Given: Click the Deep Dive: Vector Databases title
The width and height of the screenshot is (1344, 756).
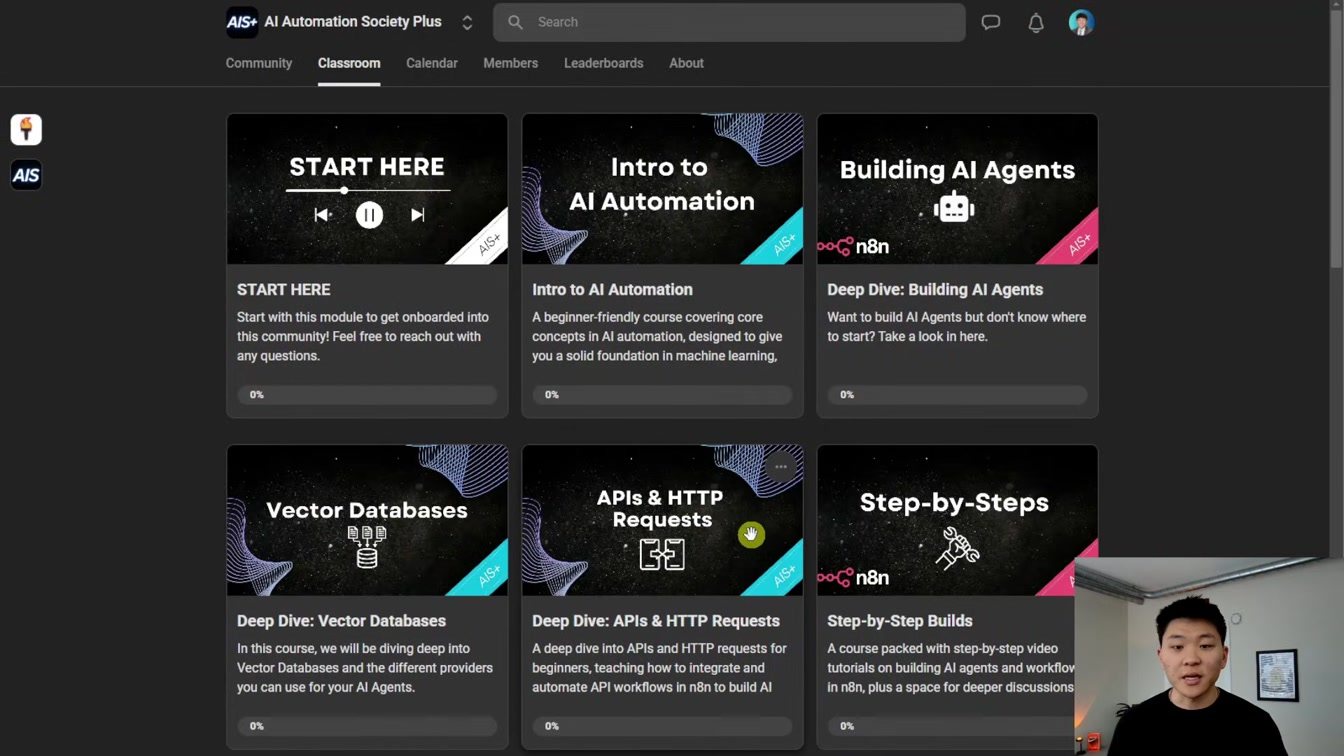Looking at the screenshot, I should [341, 621].
